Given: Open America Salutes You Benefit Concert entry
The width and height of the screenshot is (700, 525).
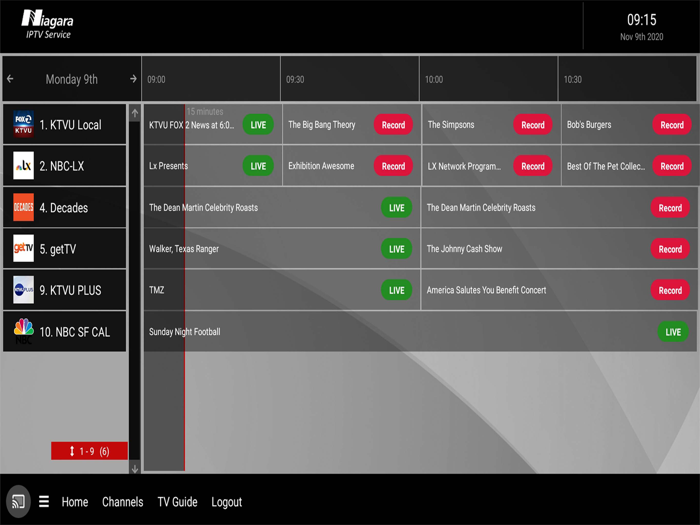Looking at the screenshot, I should (x=559, y=290).
